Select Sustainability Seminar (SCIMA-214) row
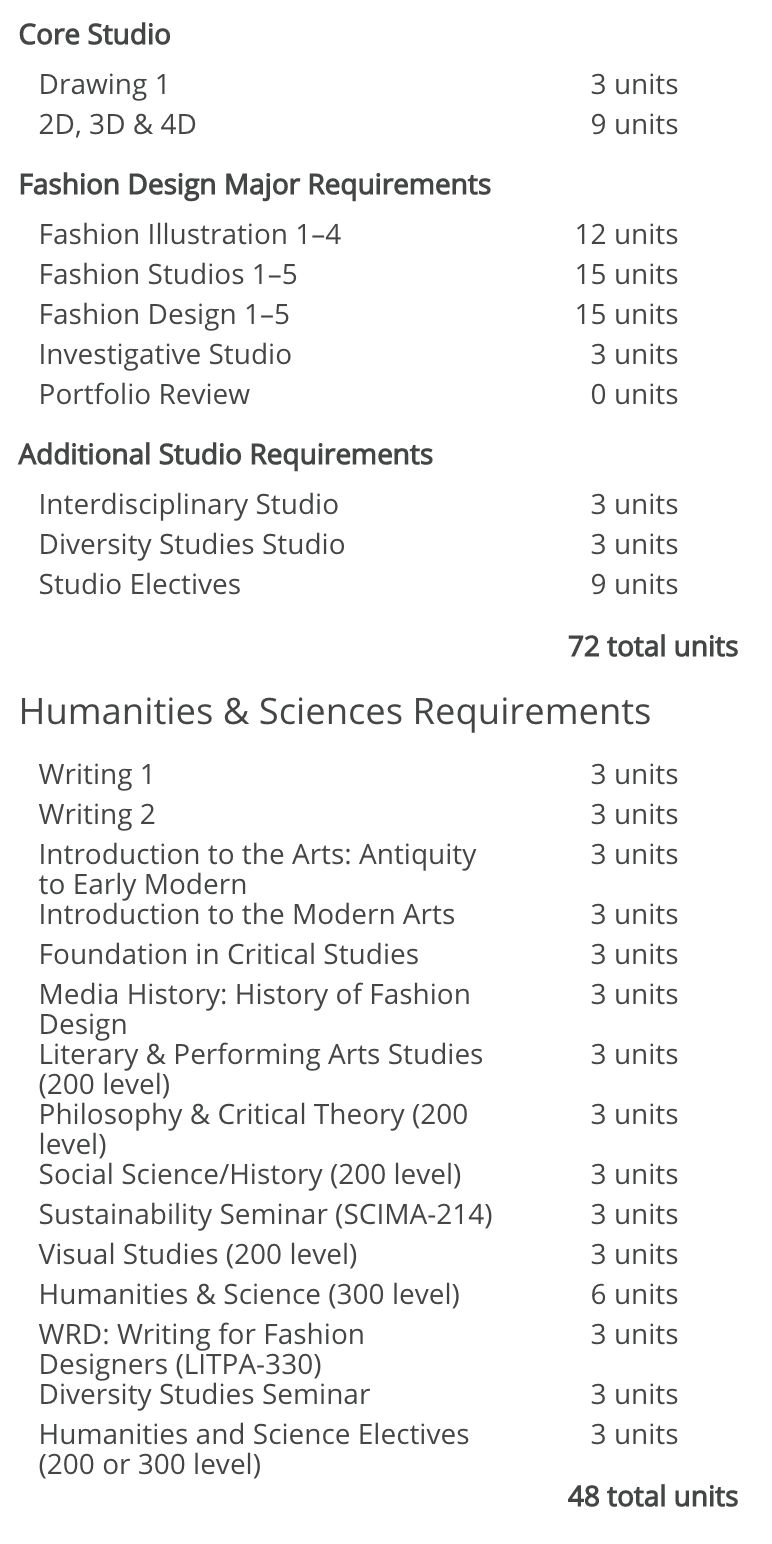 [358, 1215]
